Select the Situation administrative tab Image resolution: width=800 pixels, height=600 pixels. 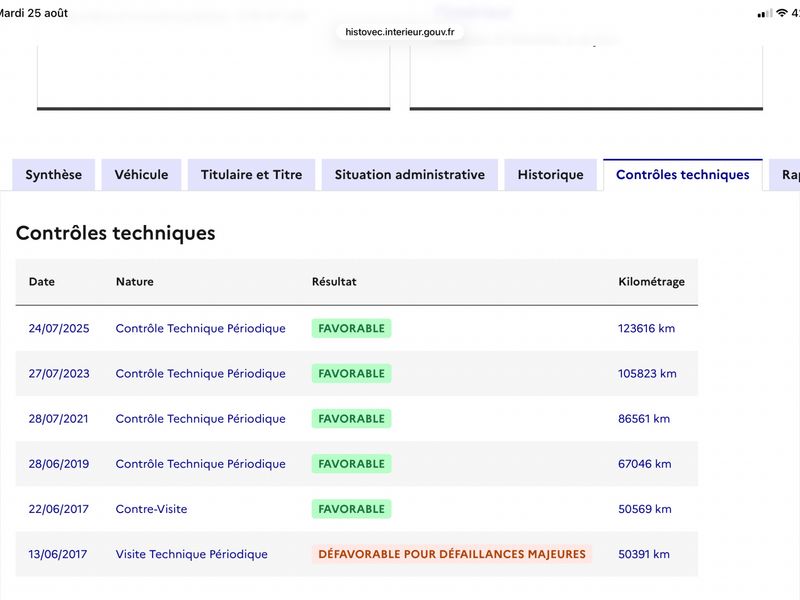pyautogui.click(x=410, y=174)
